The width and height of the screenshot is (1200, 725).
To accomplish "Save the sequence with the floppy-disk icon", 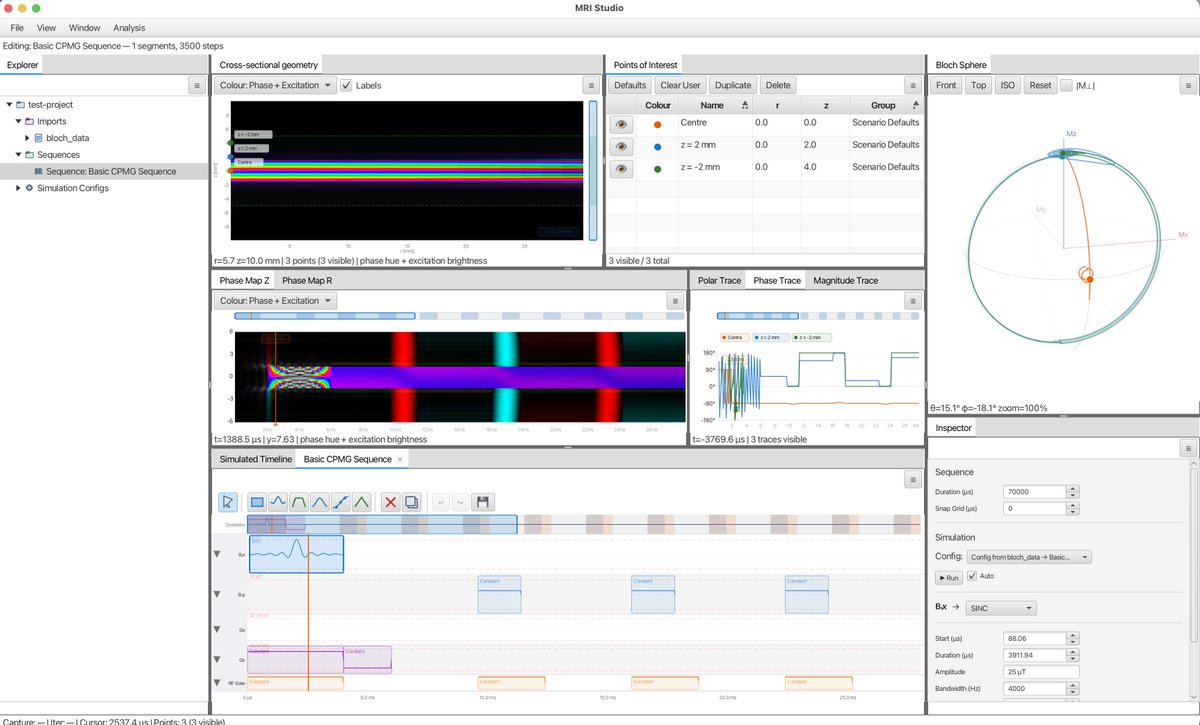I will [x=483, y=502].
